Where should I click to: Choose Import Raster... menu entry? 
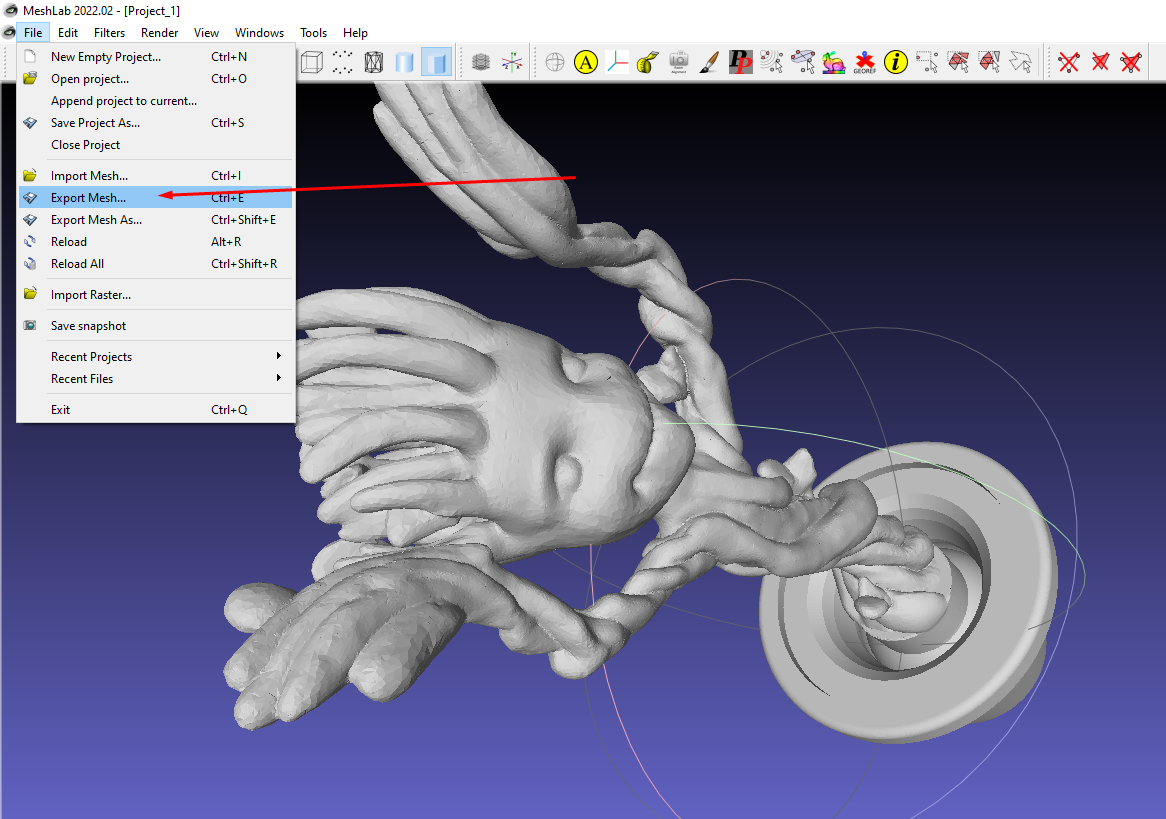155,295
